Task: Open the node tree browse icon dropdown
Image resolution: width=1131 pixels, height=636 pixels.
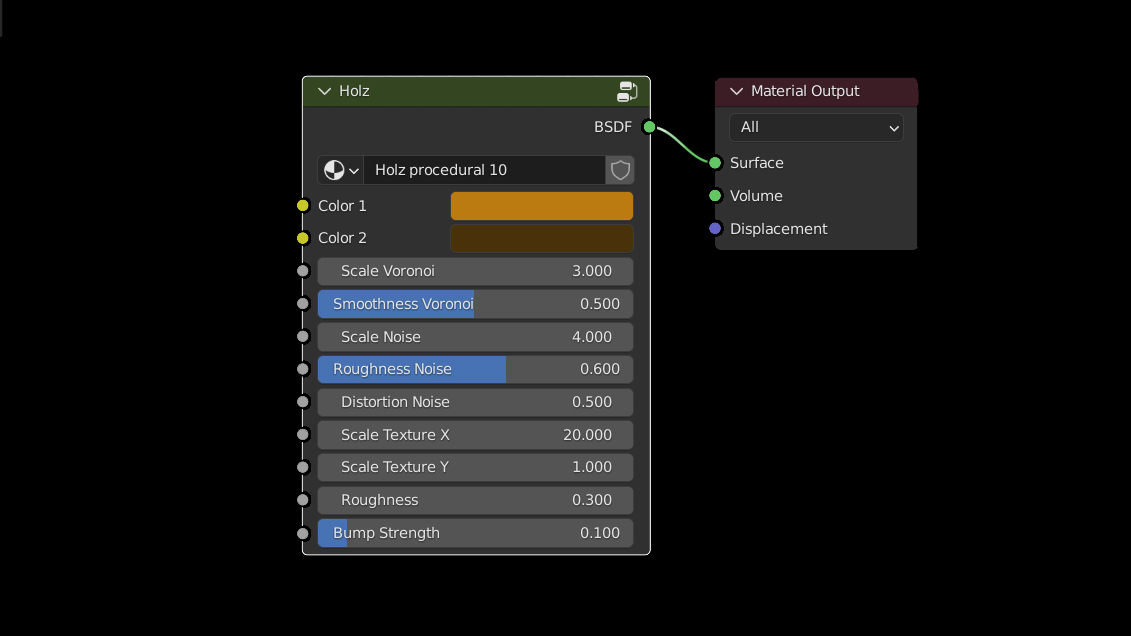Action: point(341,170)
